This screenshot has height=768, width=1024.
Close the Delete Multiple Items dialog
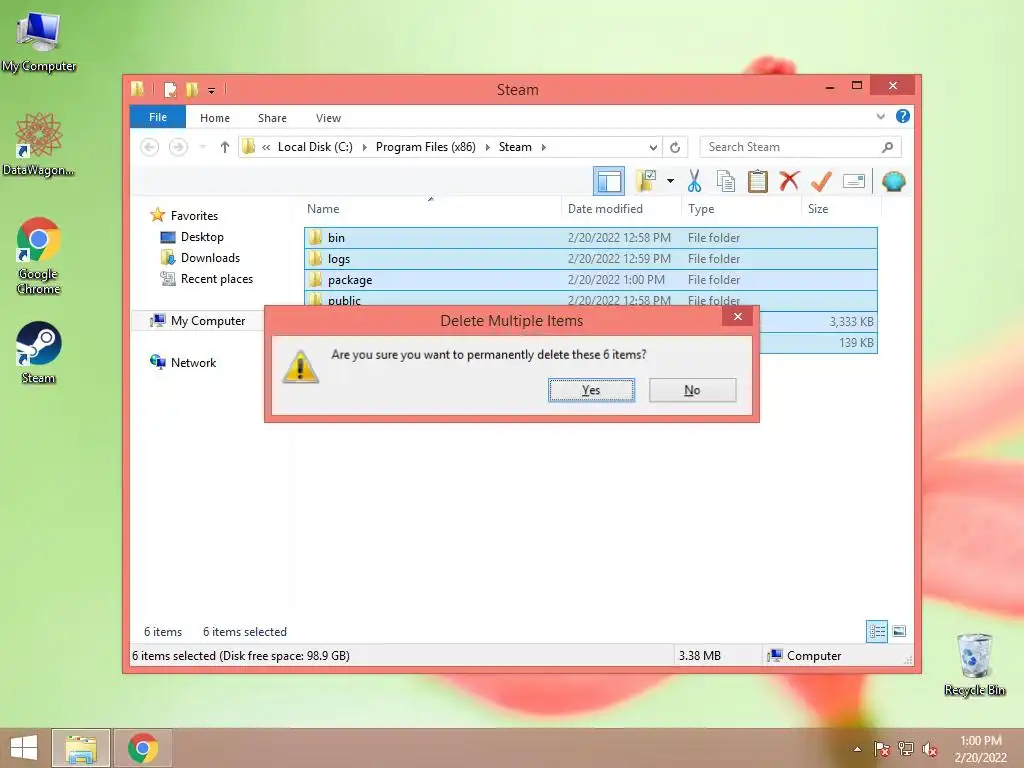tap(737, 317)
